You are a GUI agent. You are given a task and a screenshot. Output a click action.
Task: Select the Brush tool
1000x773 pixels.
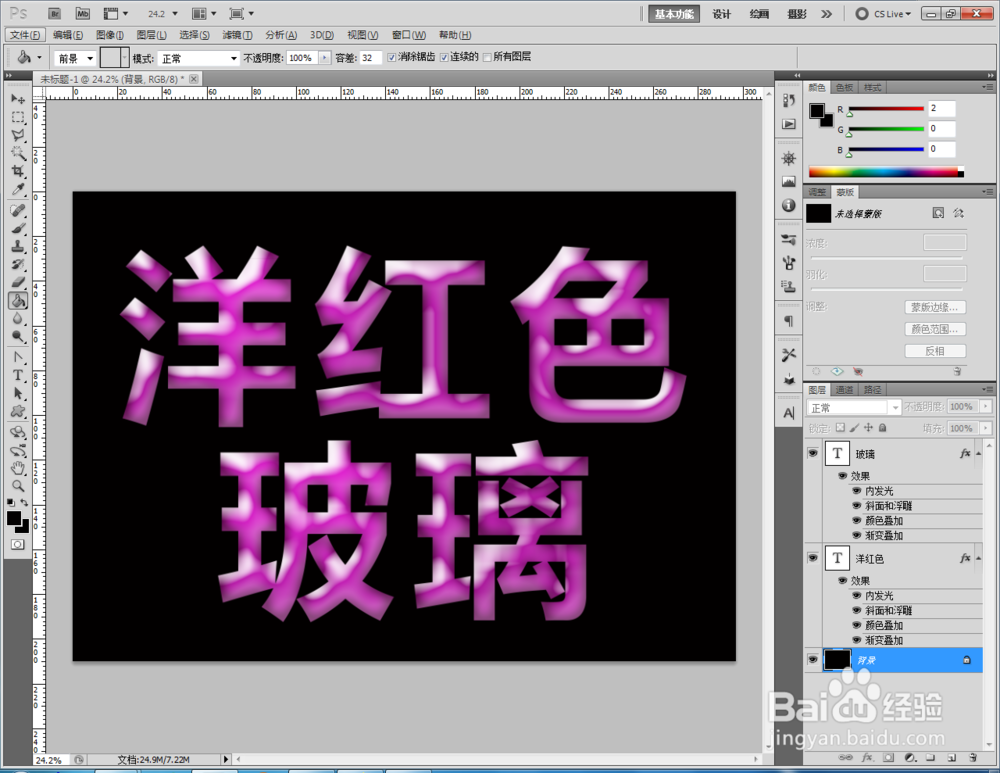[18, 228]
